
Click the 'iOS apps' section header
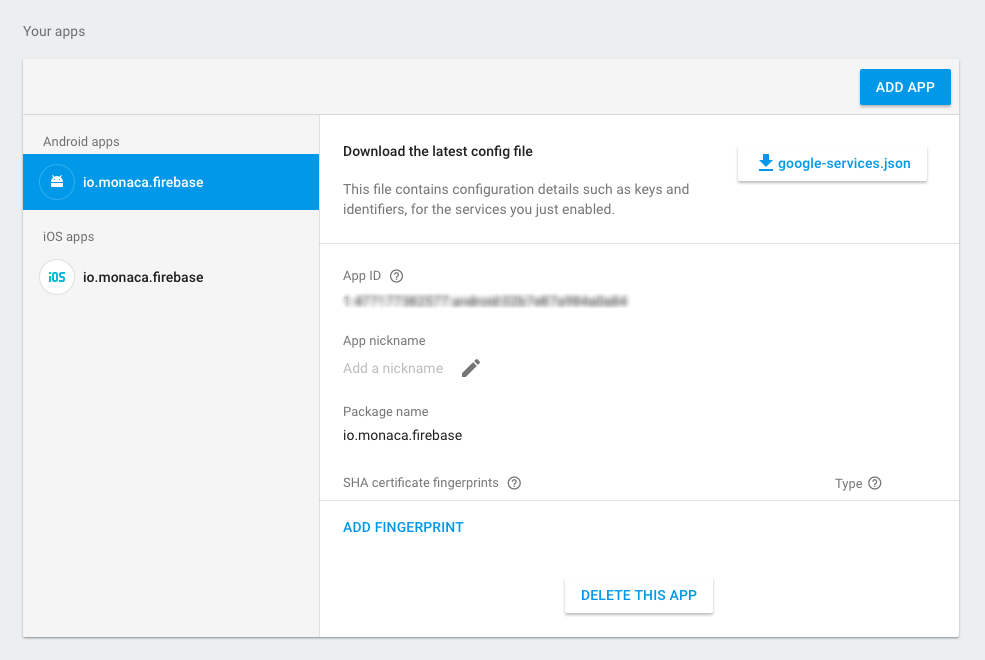click(69, 237)
